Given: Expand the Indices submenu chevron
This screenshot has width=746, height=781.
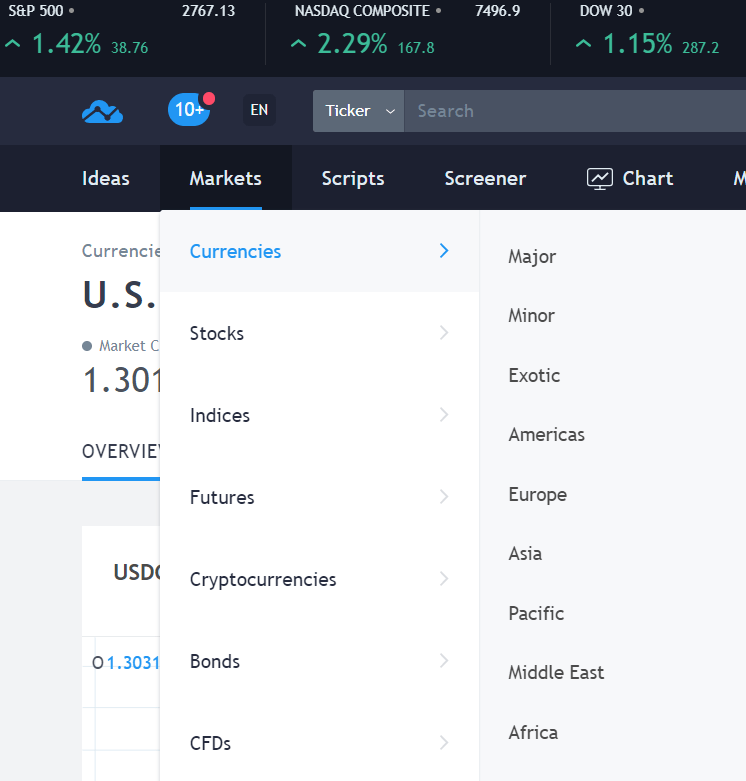Looking at the screenshot, I should tap(444, 415).
